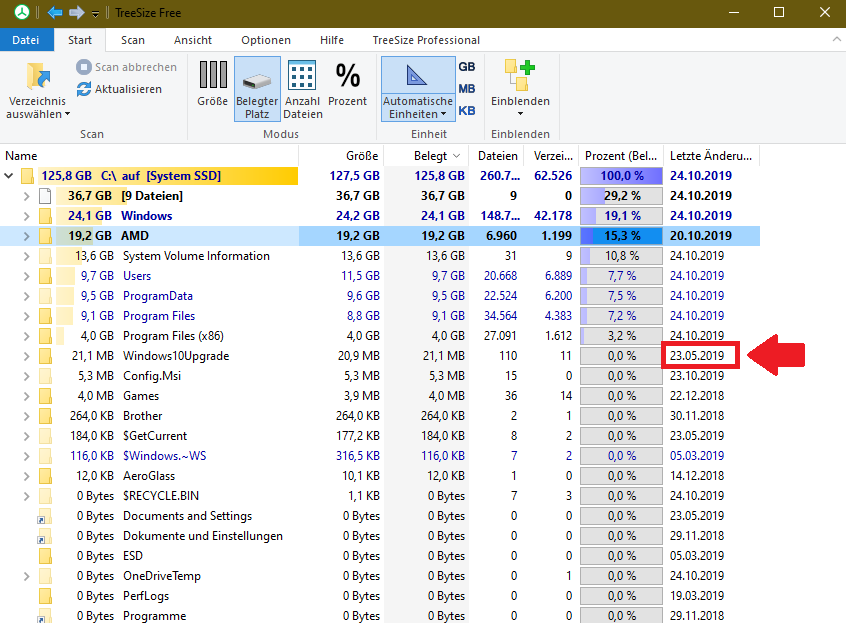846x623 pixels.
Task: Click the Einblenden icon
Action: [x=520, y=76]
